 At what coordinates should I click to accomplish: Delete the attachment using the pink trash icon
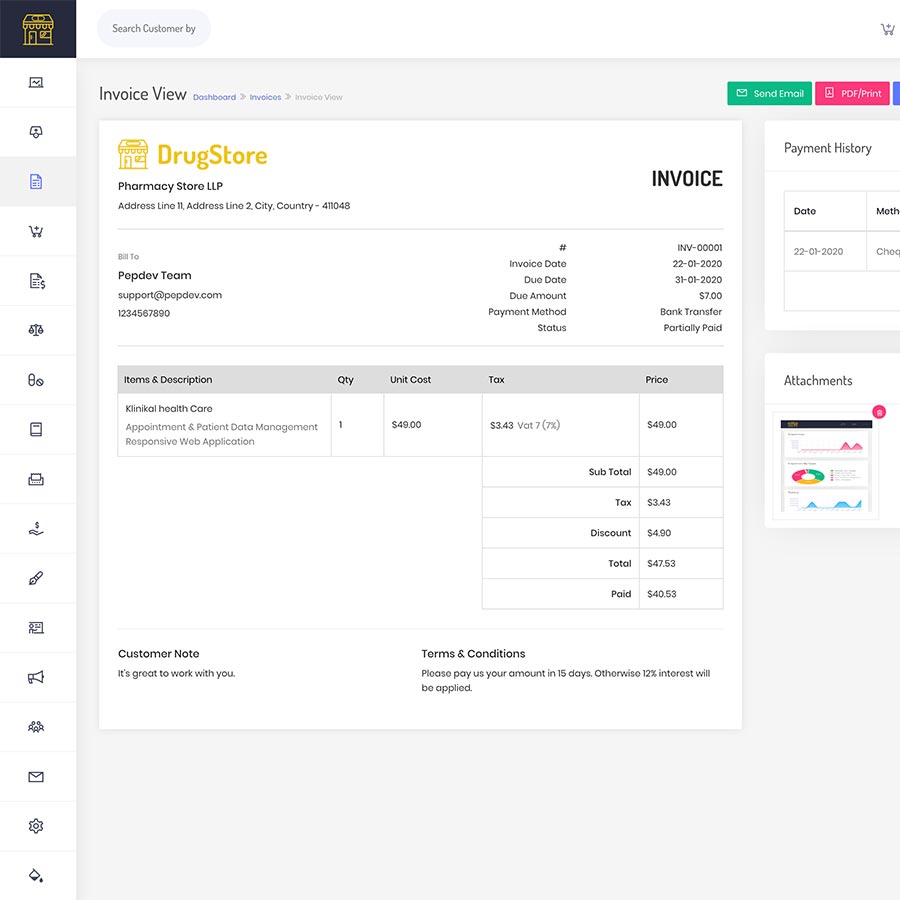(x=879, y=412)
